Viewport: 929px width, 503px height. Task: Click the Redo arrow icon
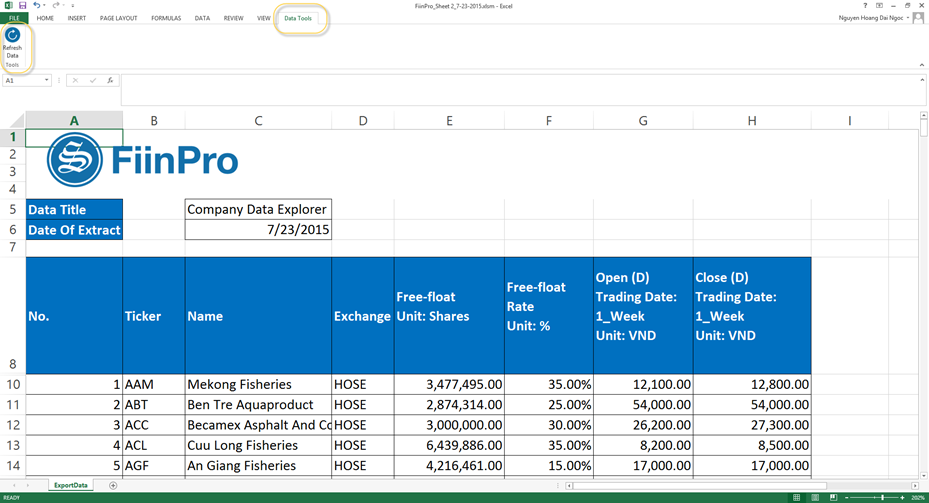tap(55, 5)
